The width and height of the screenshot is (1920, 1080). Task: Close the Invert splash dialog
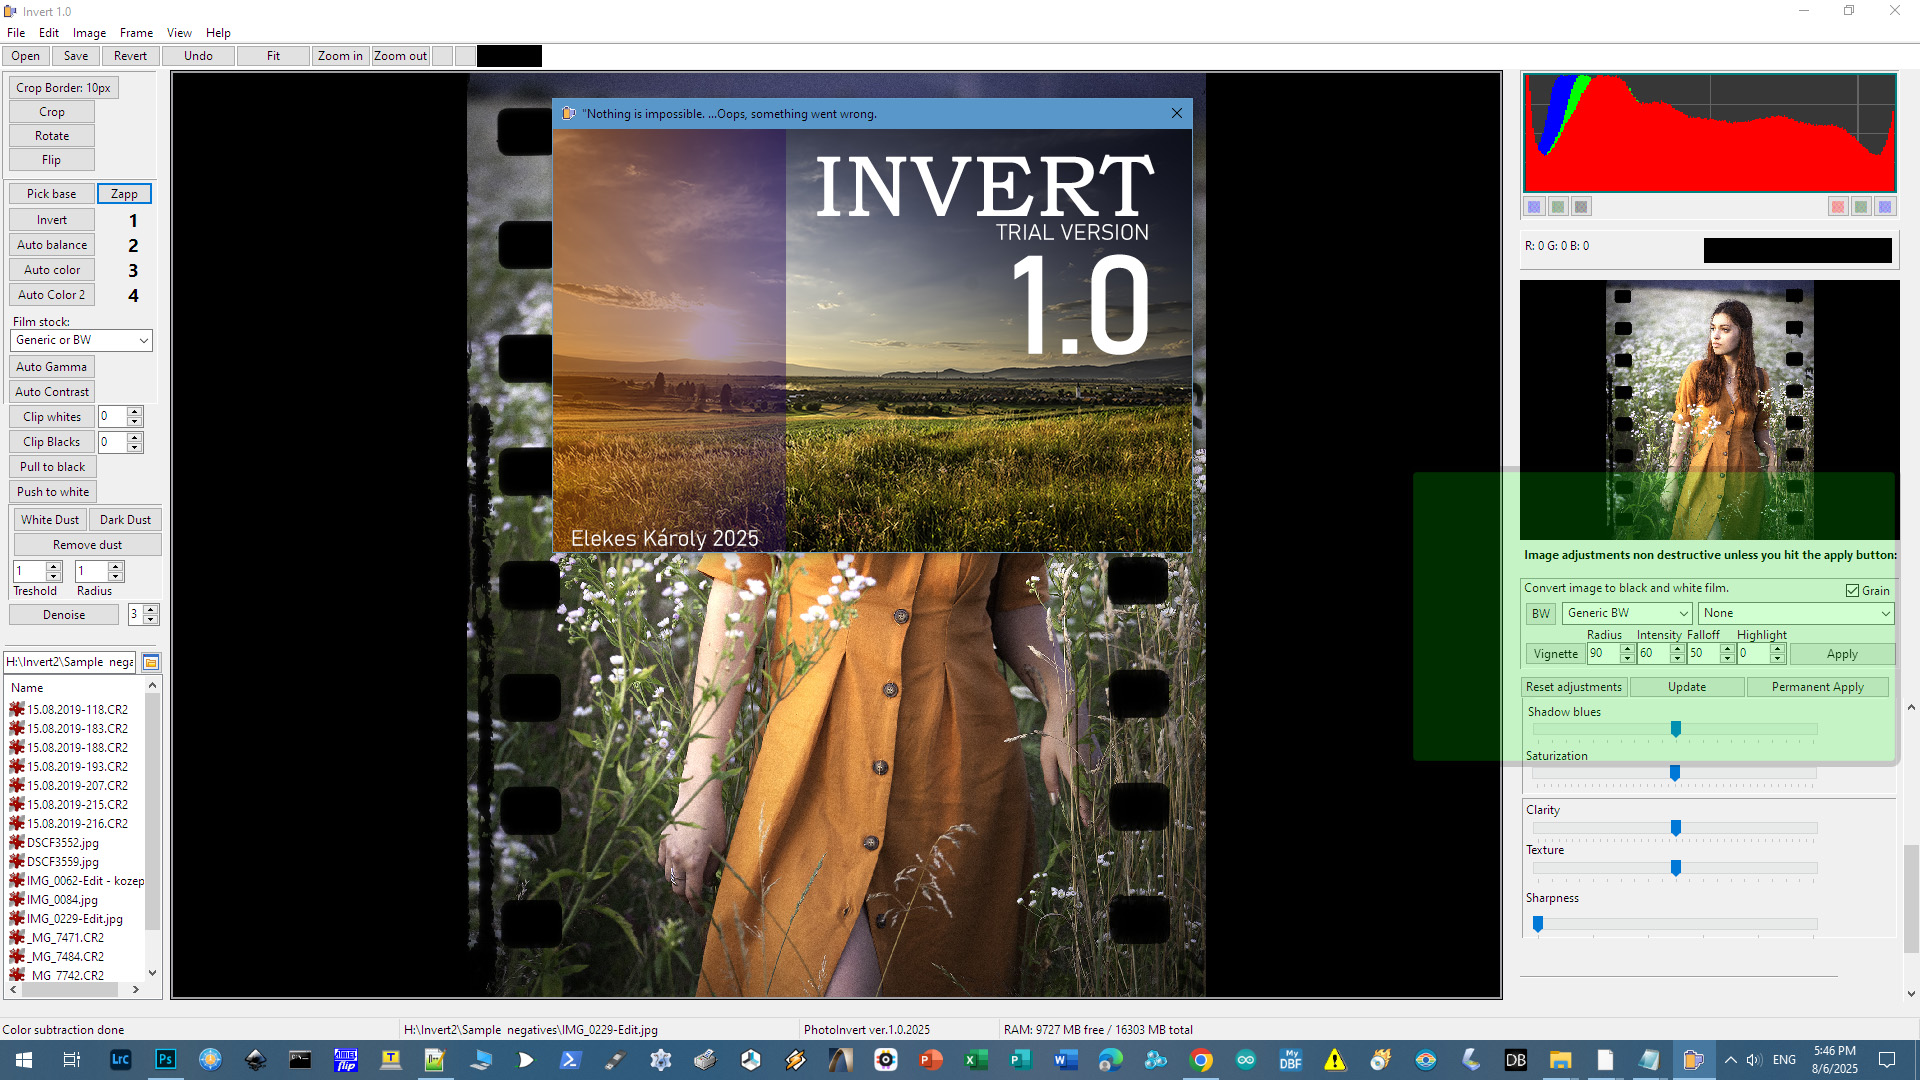tap(1177, 113)
